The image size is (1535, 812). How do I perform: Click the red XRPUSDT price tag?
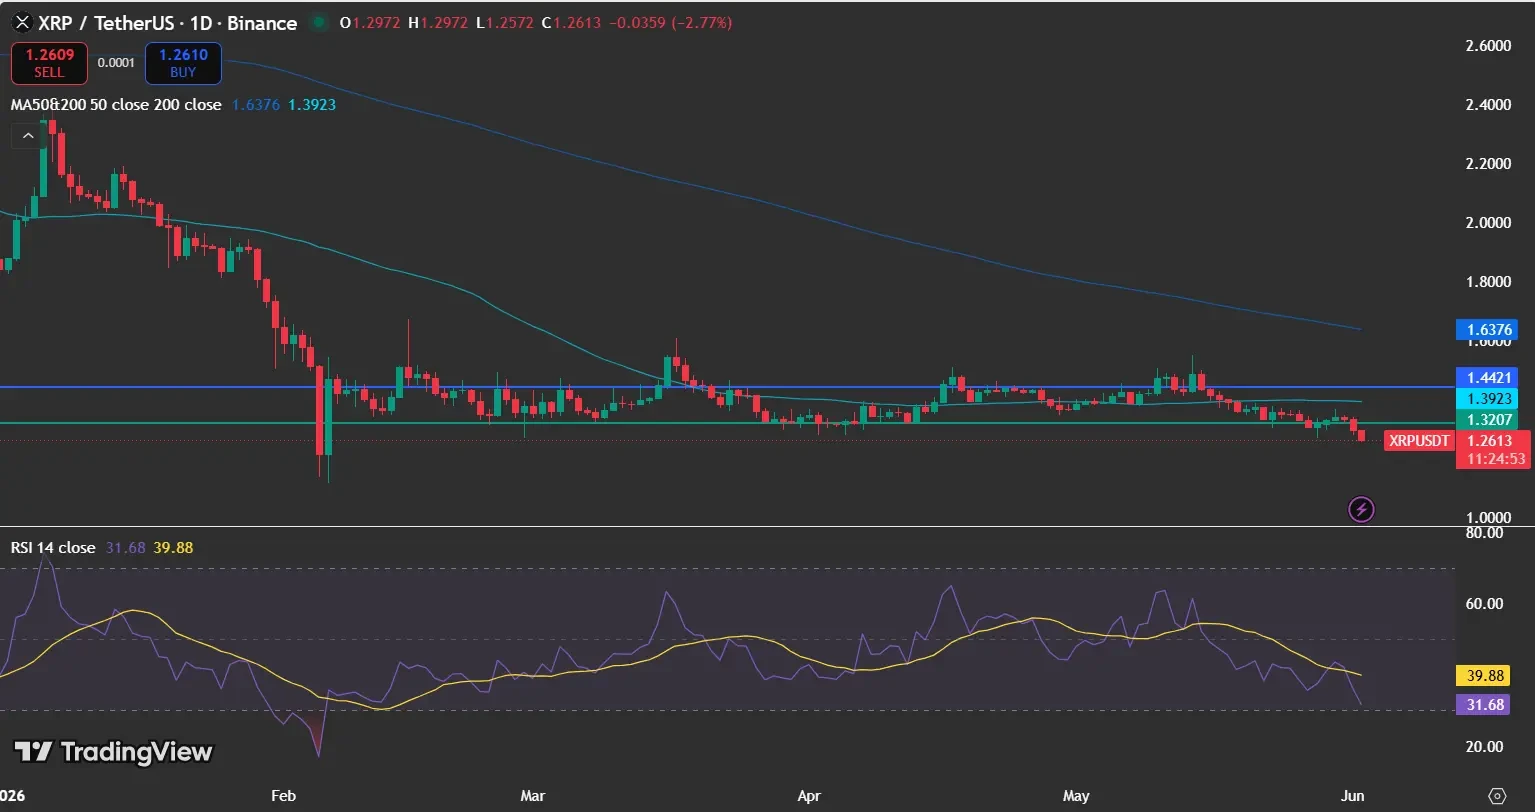[1419, 440]
